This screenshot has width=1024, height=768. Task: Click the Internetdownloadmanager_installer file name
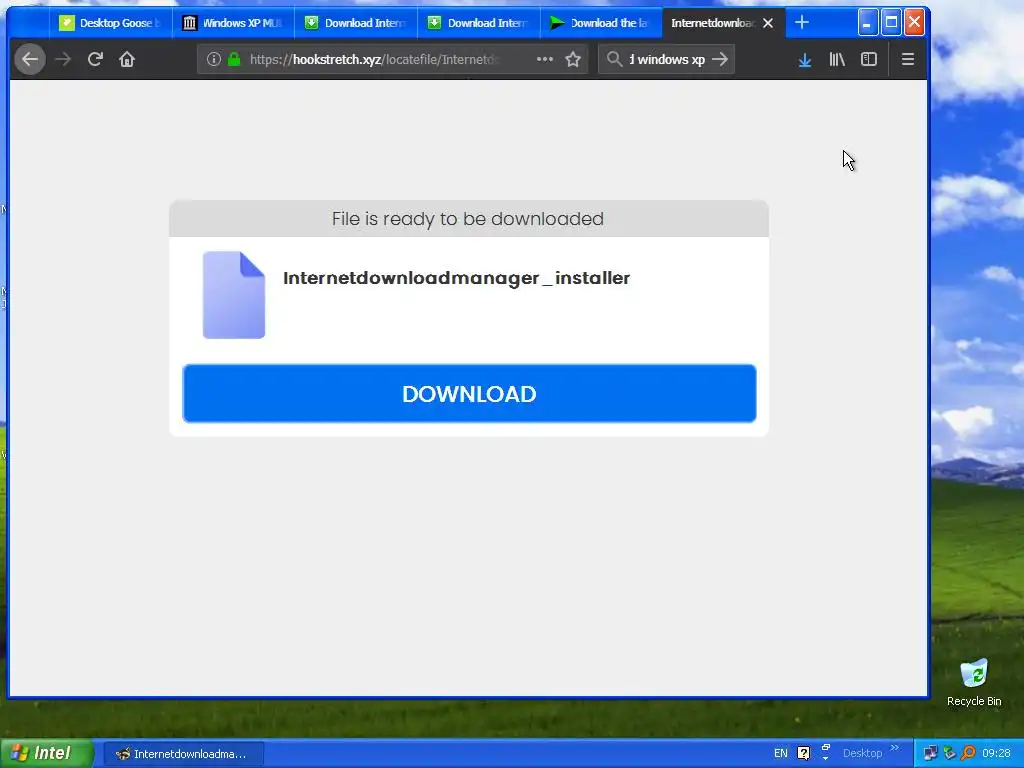click(x=456, y=278)
